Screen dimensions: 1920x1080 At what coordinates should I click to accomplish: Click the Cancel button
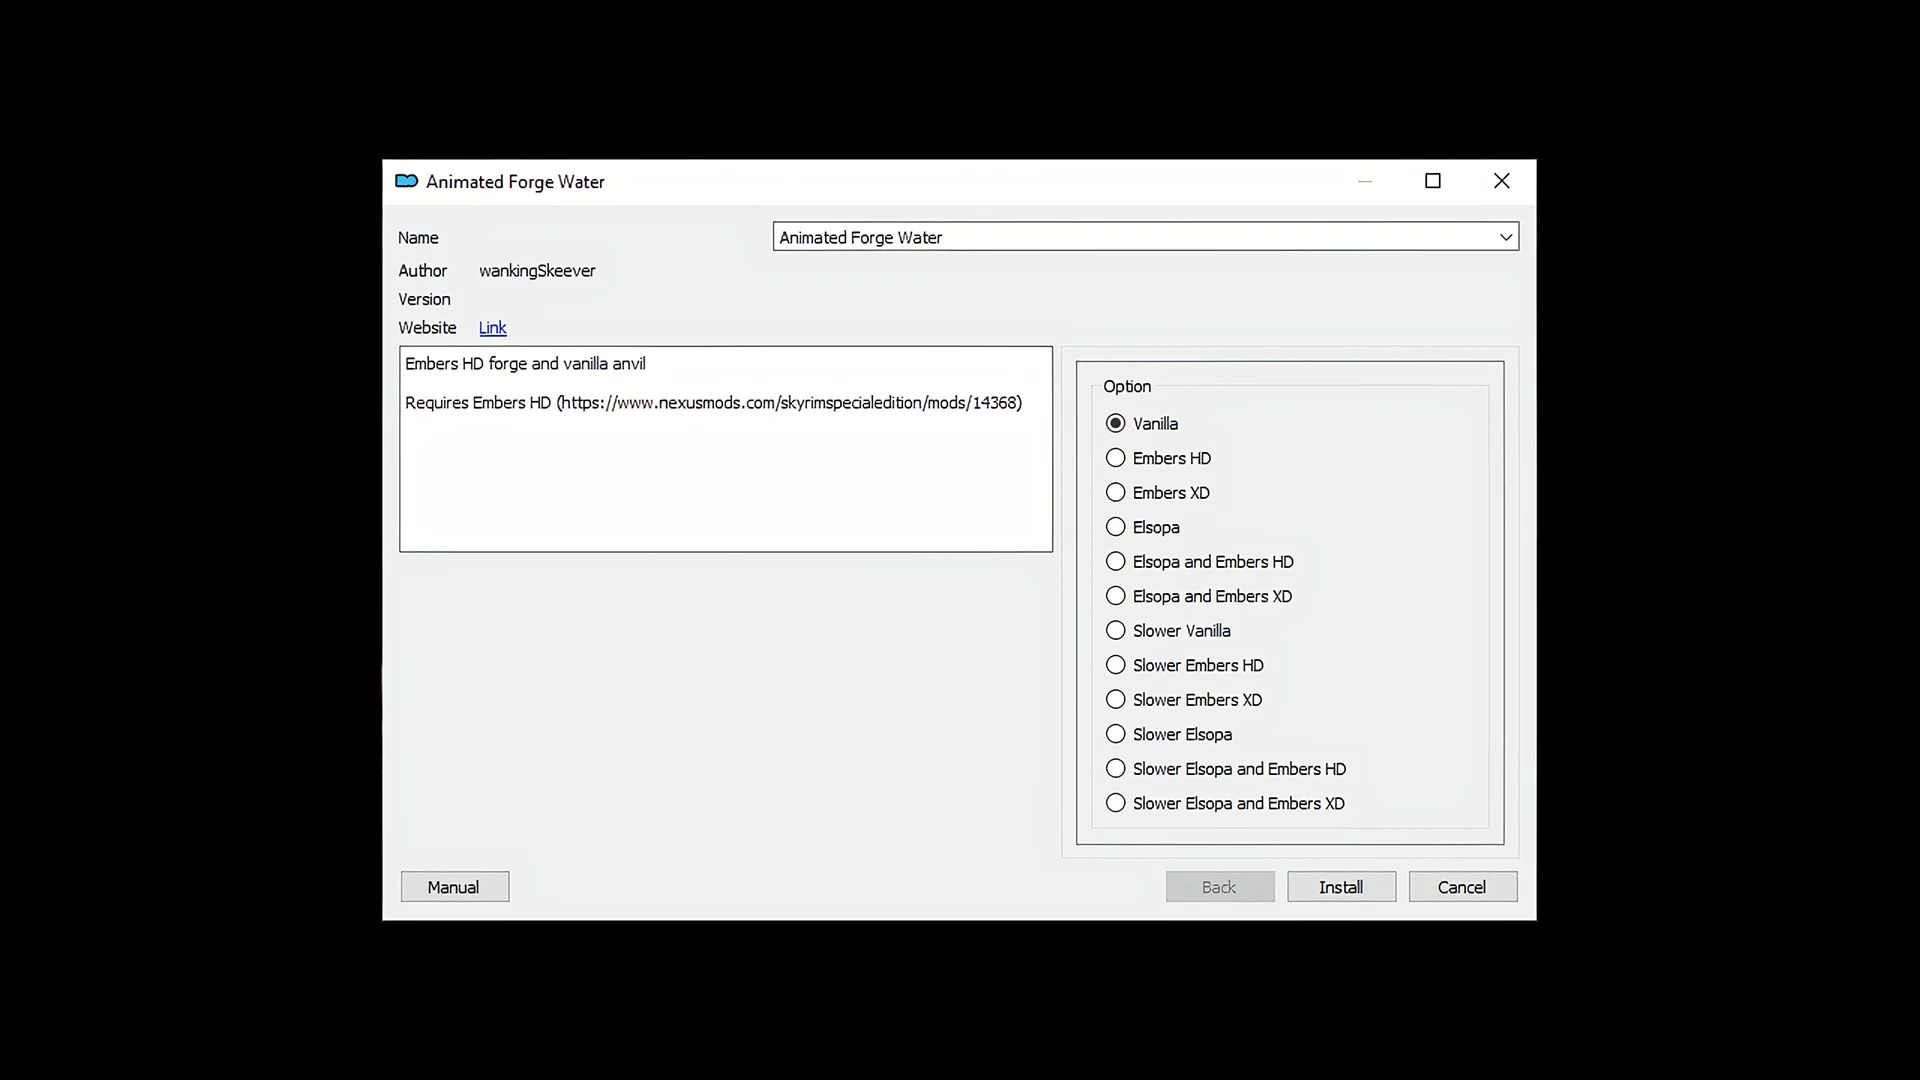tap(1462, 887)
